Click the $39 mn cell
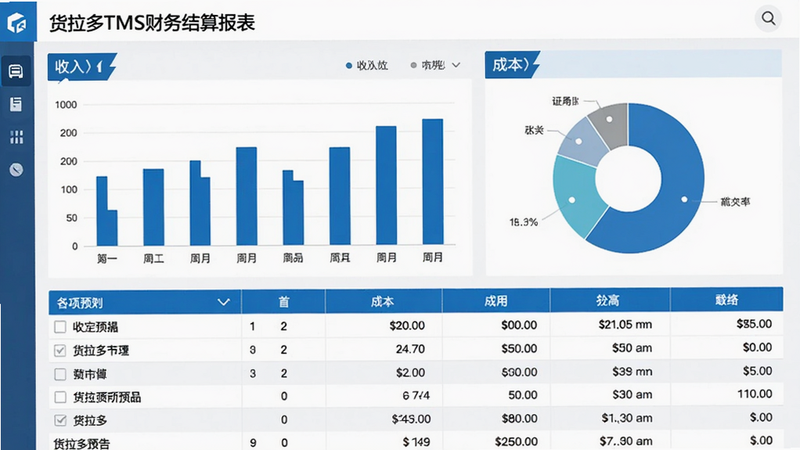The width and height of the screenshot is (800, 450). point(632,371)
